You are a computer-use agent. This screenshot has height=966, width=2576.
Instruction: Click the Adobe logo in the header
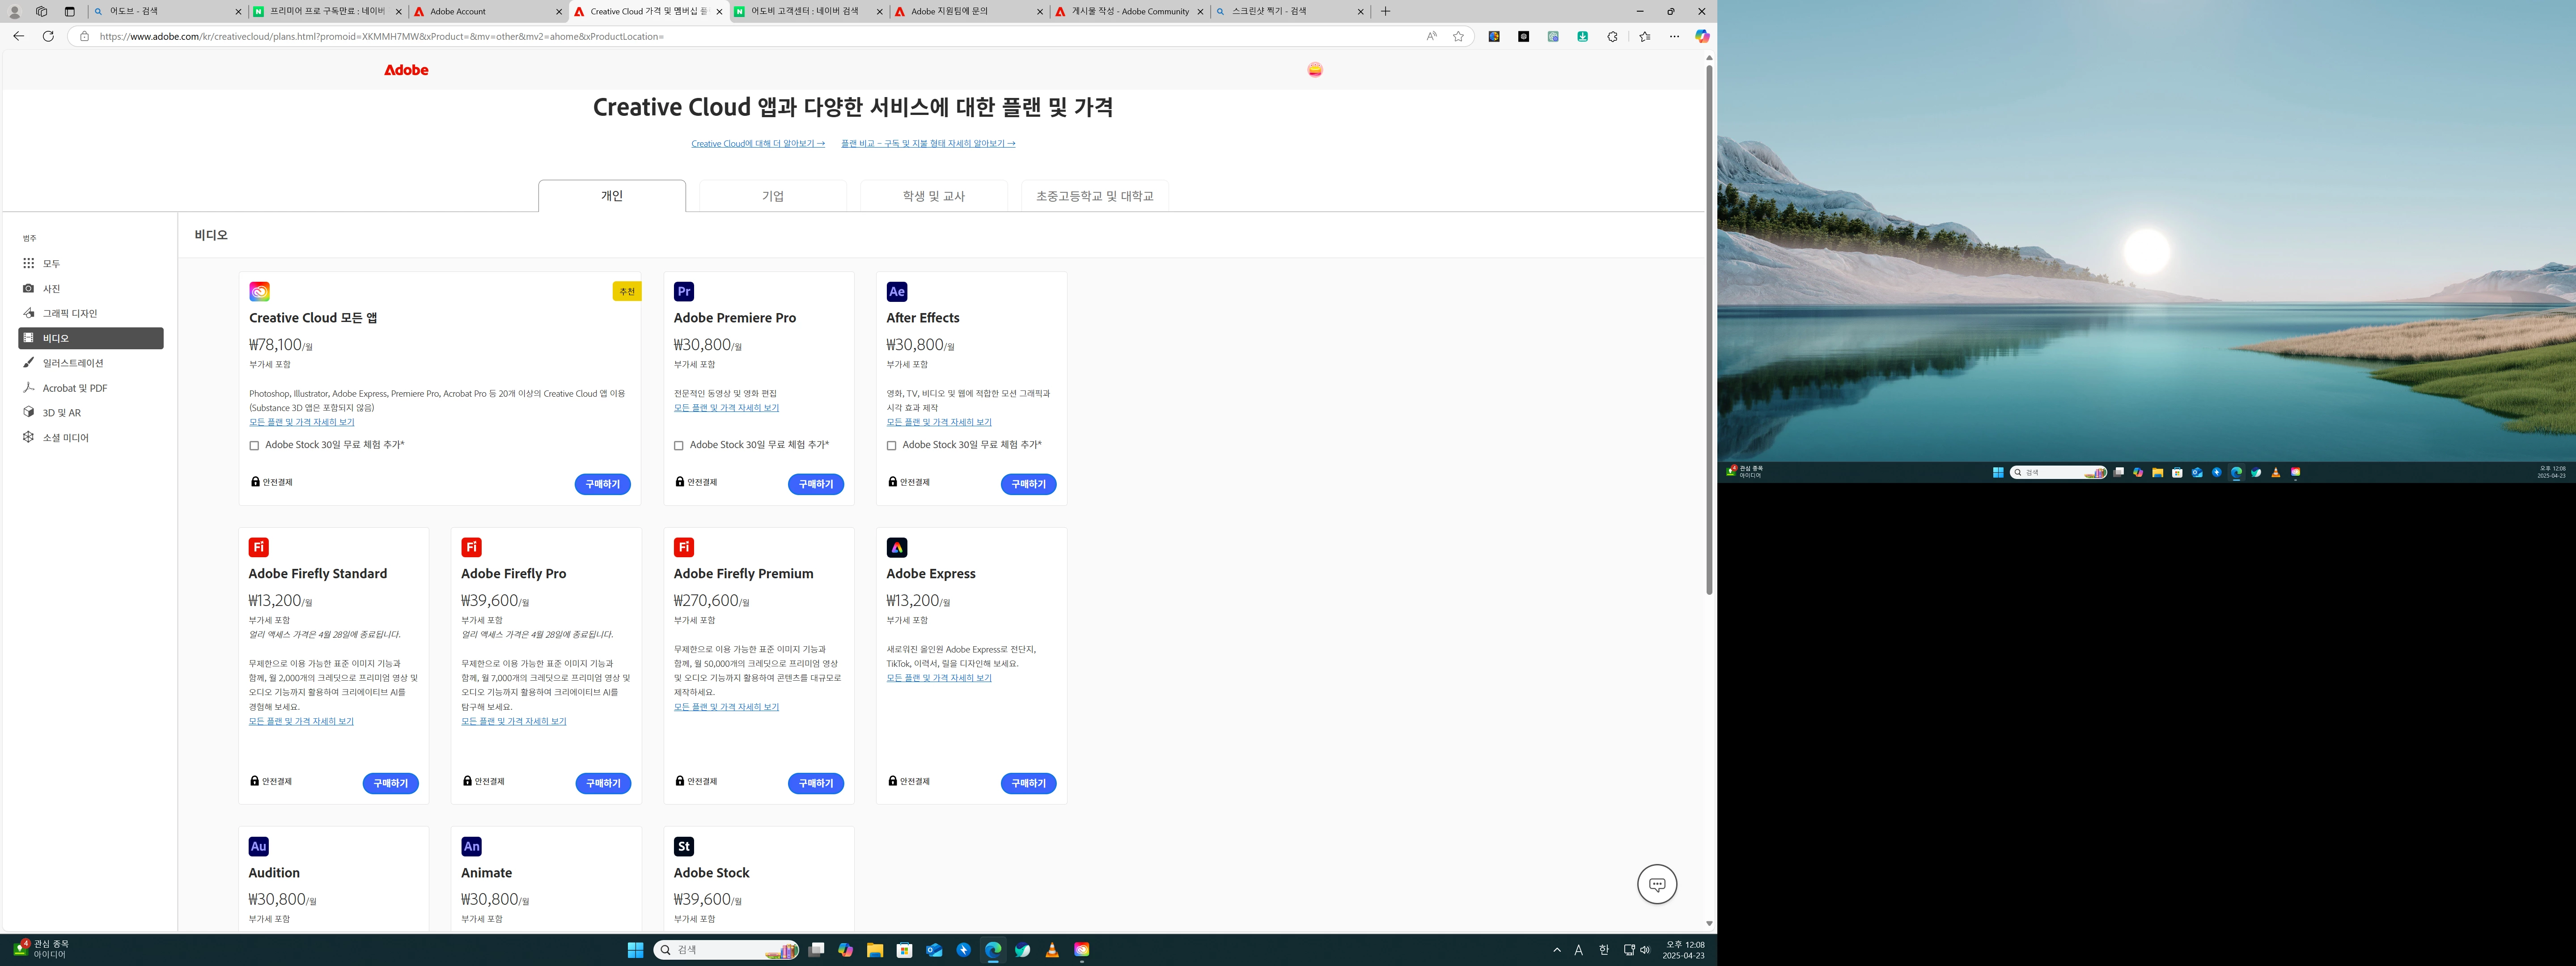tap(406, 70)
